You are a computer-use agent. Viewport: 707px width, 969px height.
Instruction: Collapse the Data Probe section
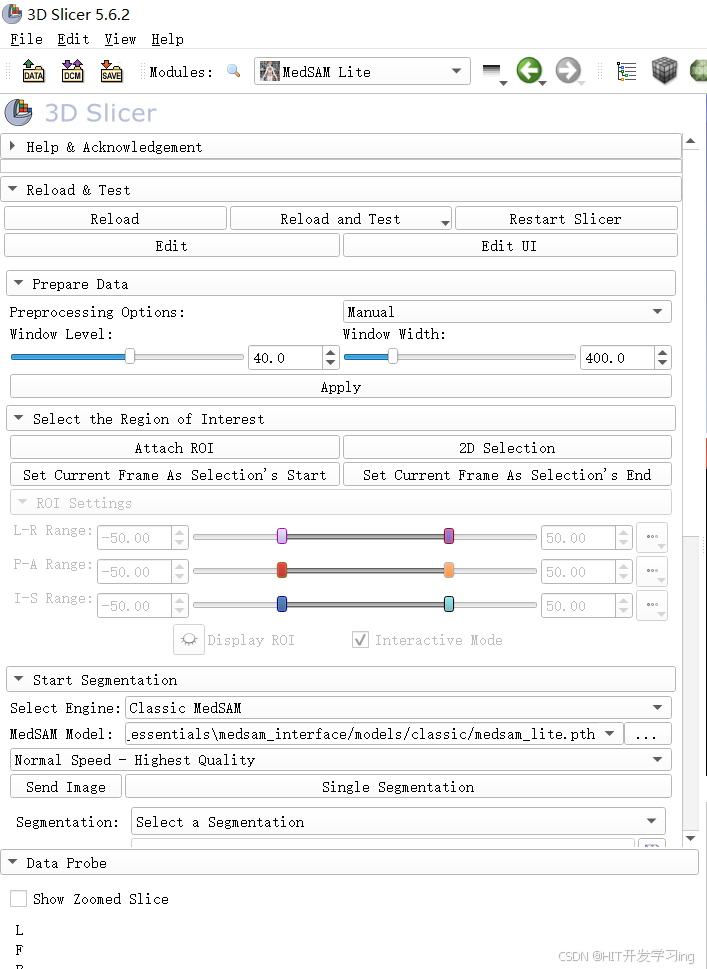coord(349,863)
